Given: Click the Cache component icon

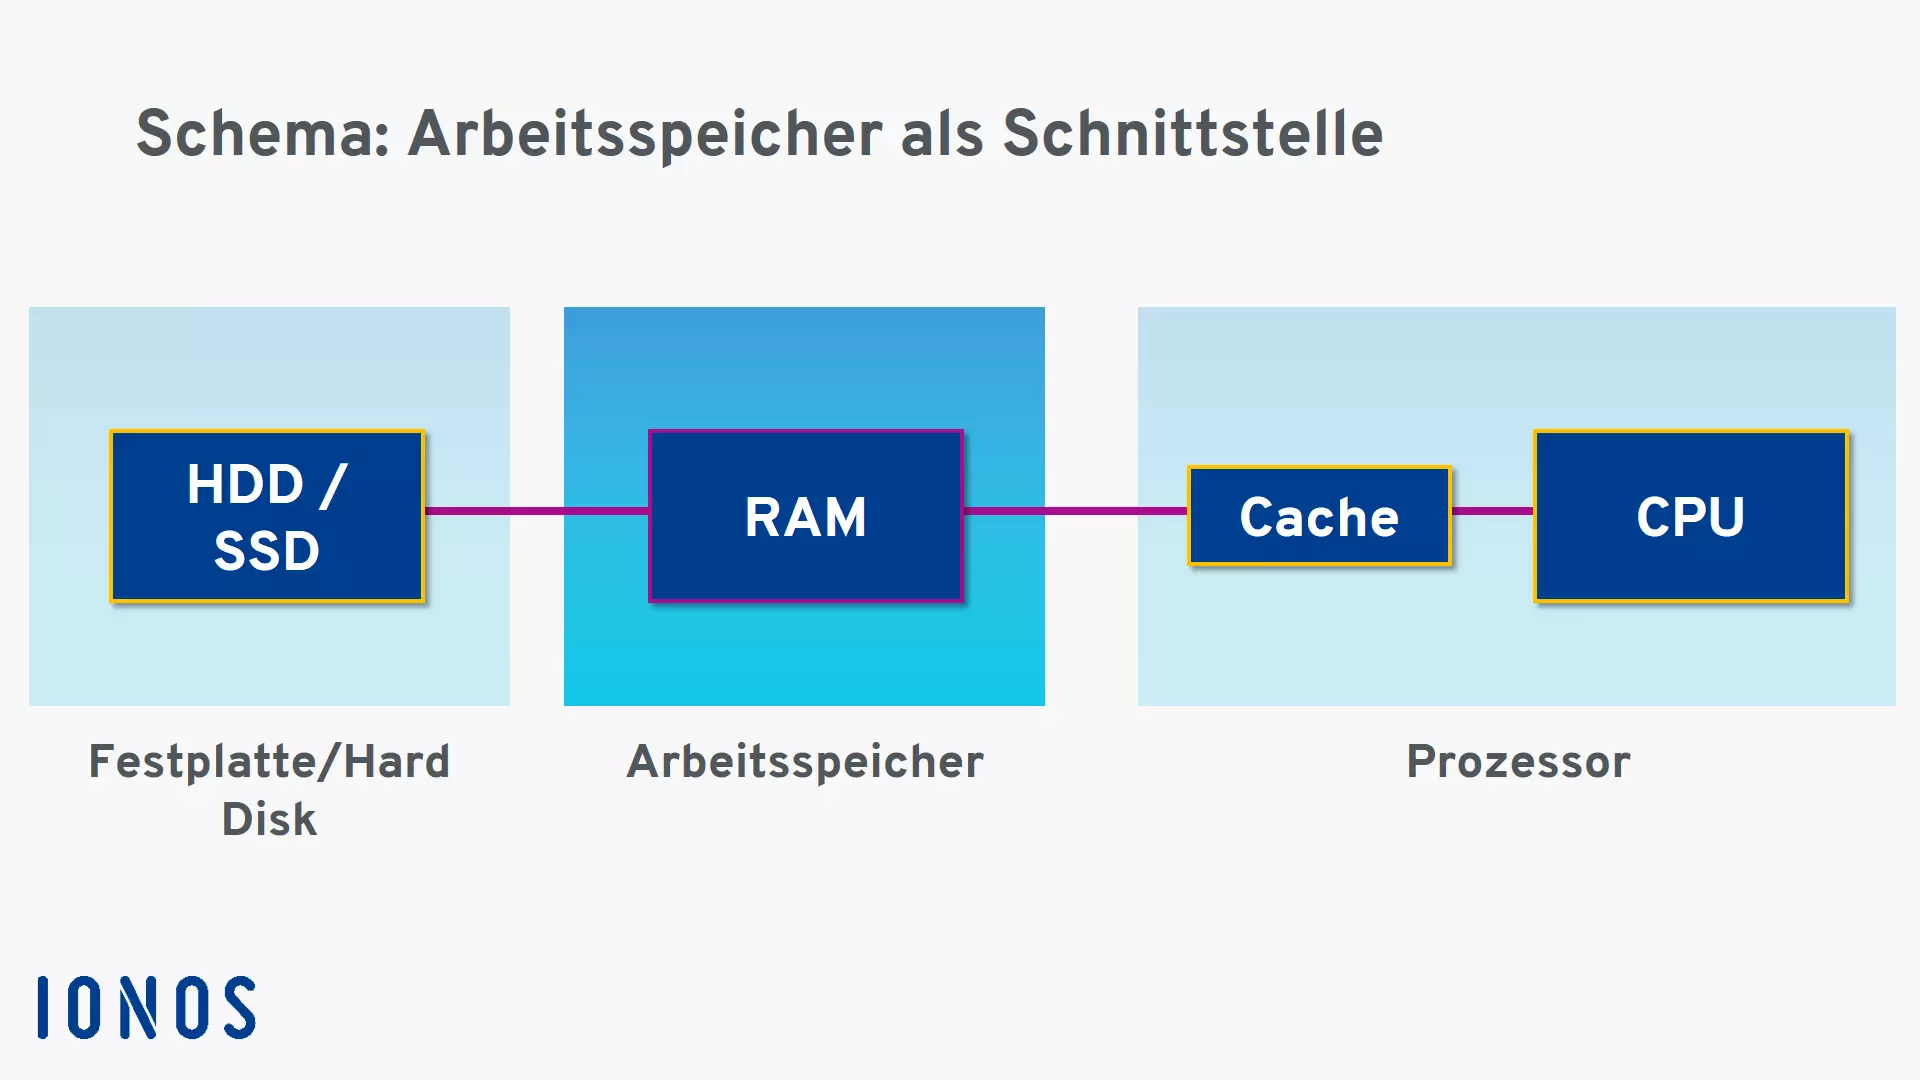Looking at the screenshot, I should coord(1317,514).
